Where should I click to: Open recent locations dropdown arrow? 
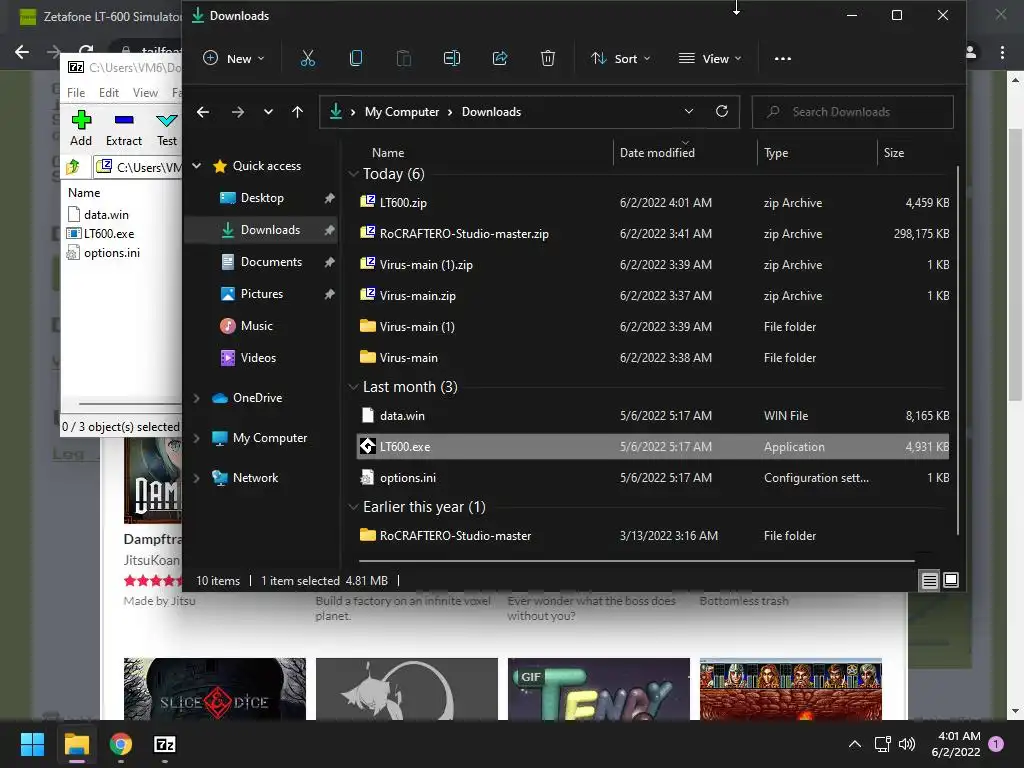pyautogui.click(x=268, y=112)
